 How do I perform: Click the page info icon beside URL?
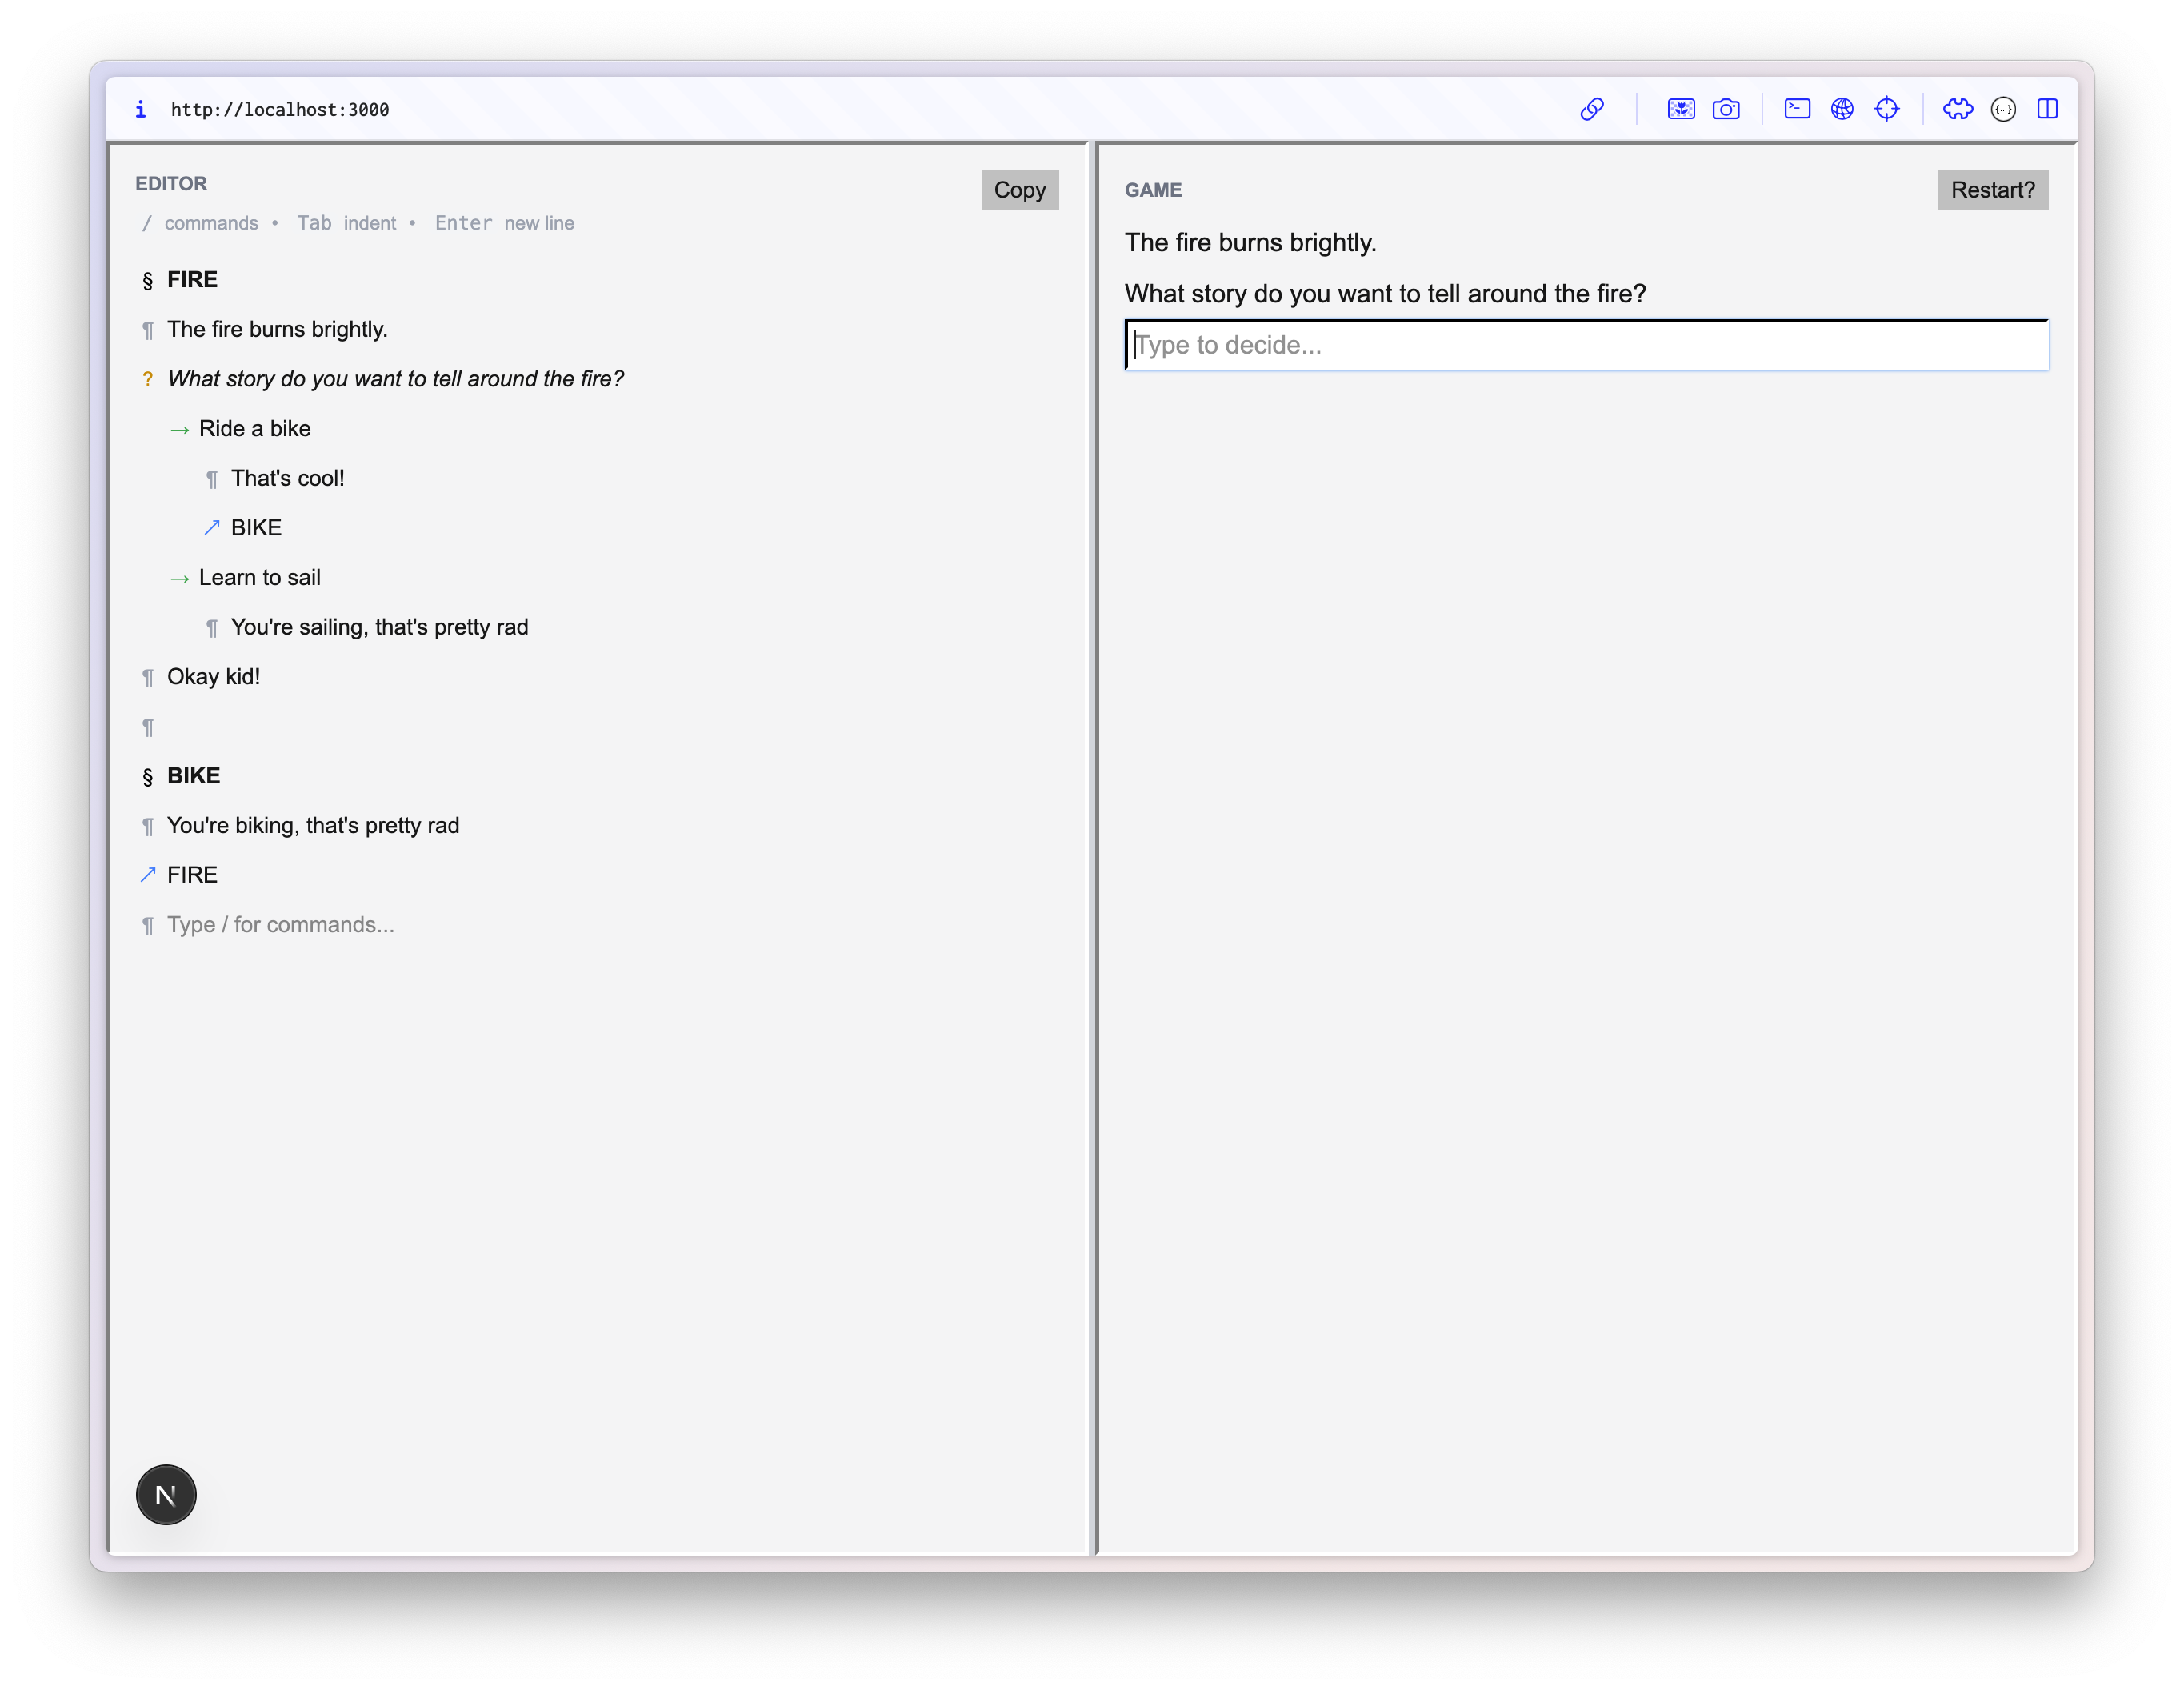[x=141, y=109]
